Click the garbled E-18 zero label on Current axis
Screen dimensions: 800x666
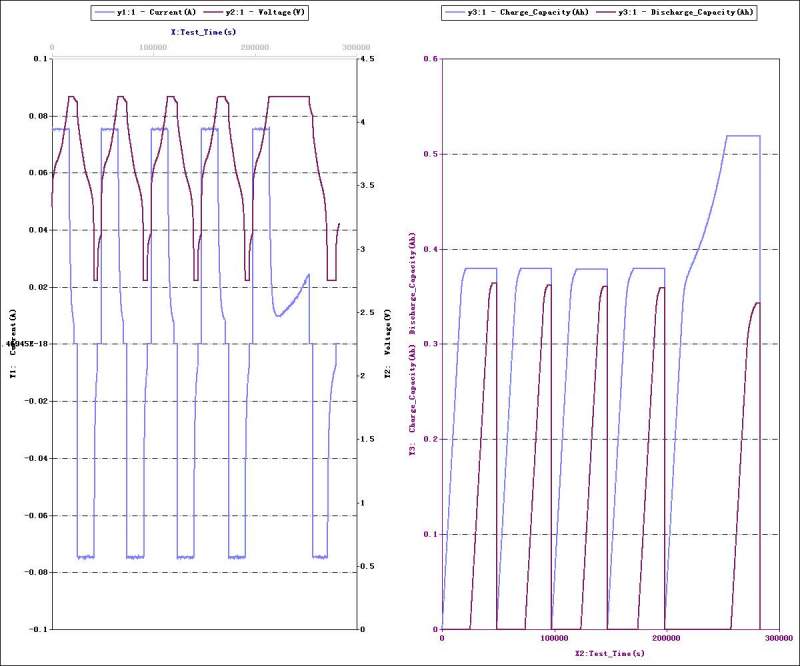click(x=27, y=344)
